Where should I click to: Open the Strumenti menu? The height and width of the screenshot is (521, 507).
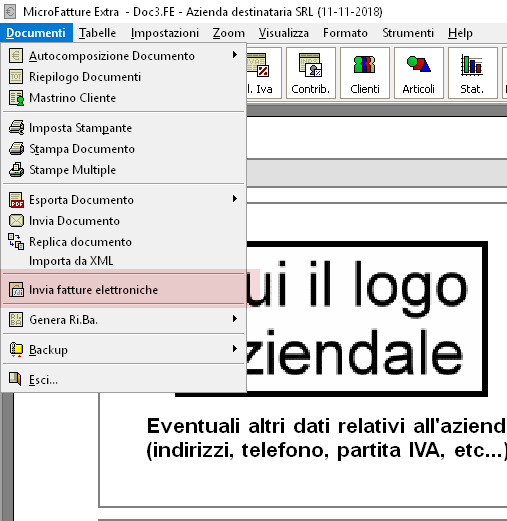(x=408, y=33)
